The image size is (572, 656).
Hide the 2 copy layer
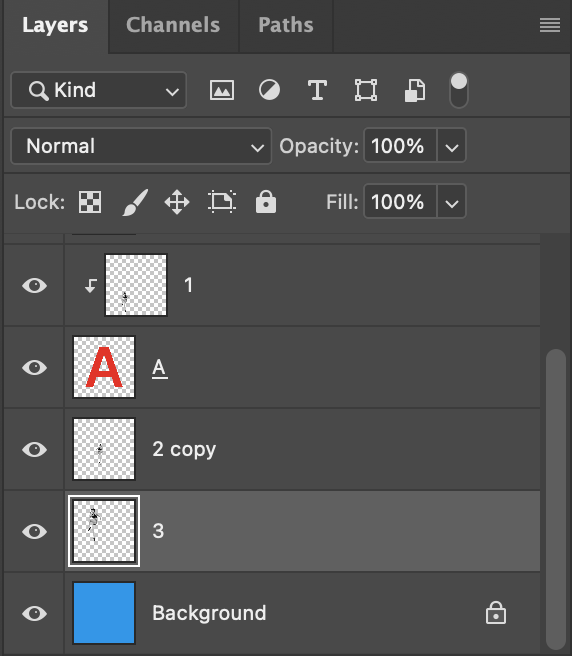34,450
